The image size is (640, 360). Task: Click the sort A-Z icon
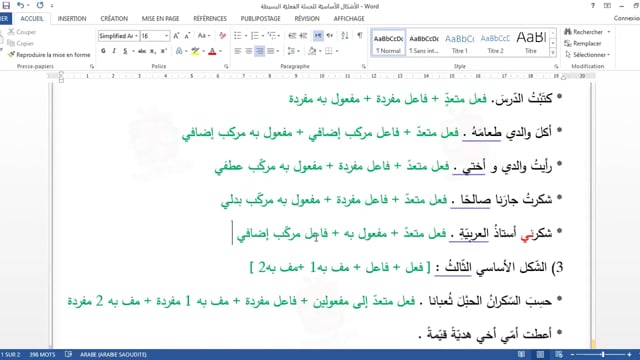[345, 36]
